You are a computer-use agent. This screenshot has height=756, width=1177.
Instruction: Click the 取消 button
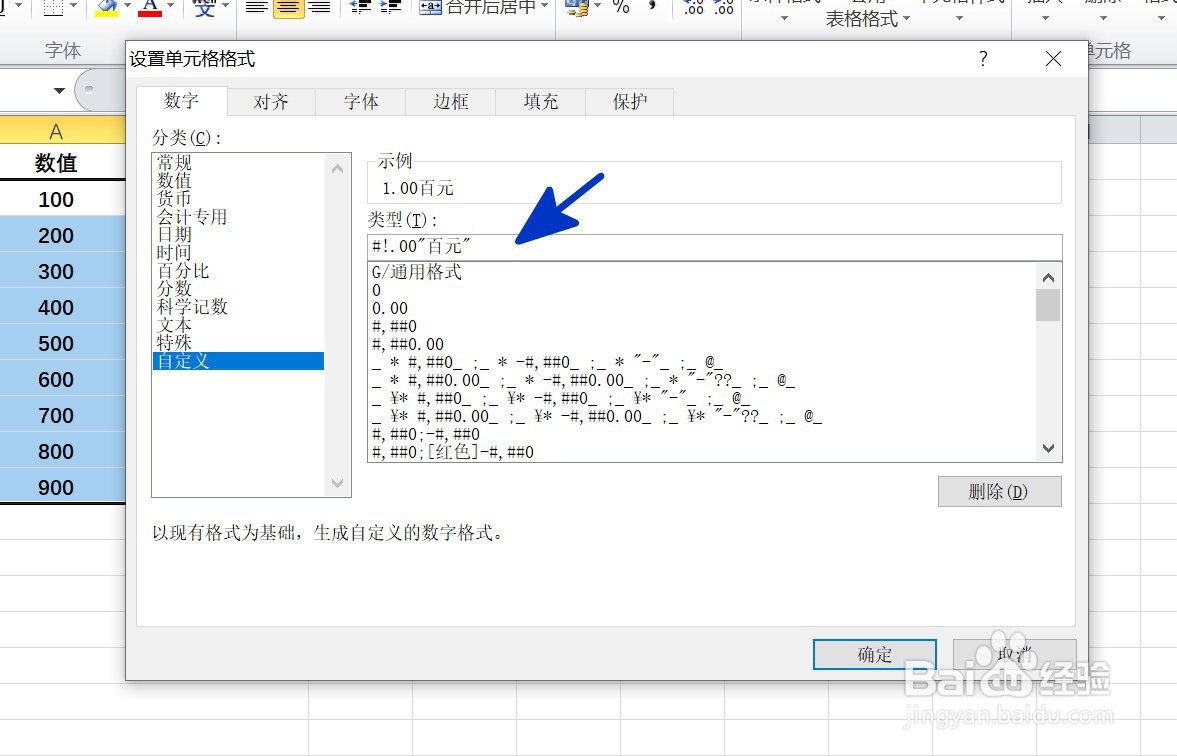(x=1015, y=655)
